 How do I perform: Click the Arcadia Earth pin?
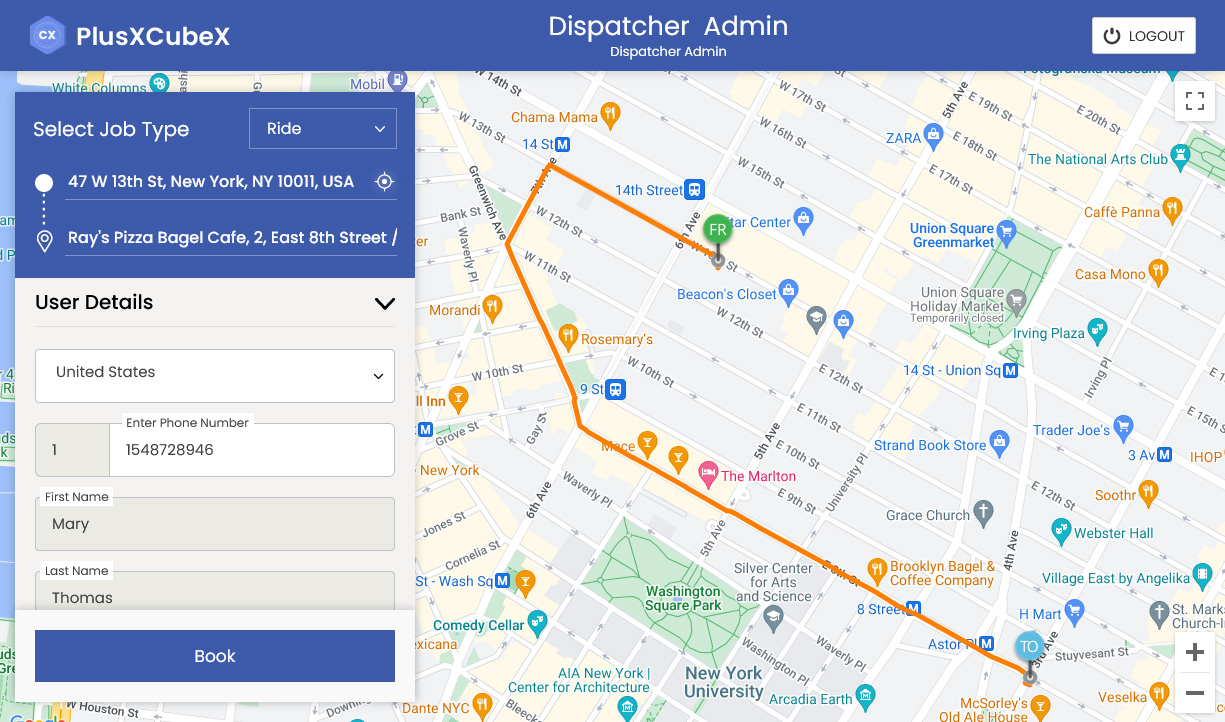pos(867,696)
